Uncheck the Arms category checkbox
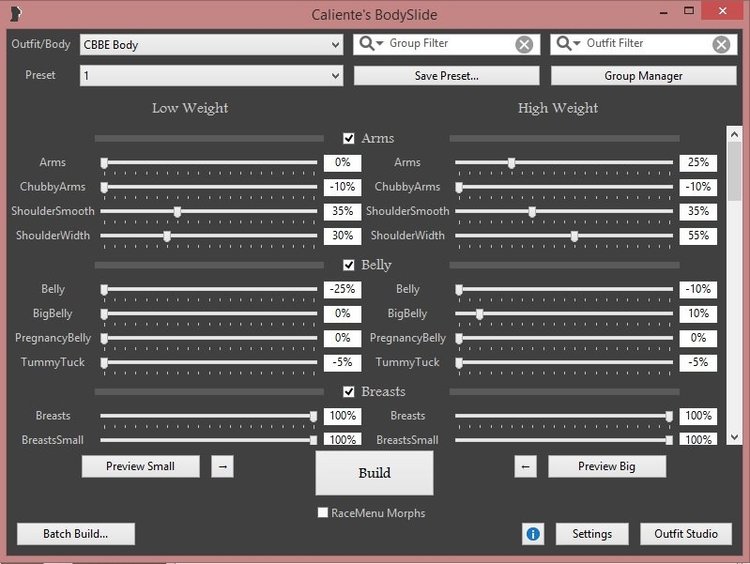 click(349, 138)
